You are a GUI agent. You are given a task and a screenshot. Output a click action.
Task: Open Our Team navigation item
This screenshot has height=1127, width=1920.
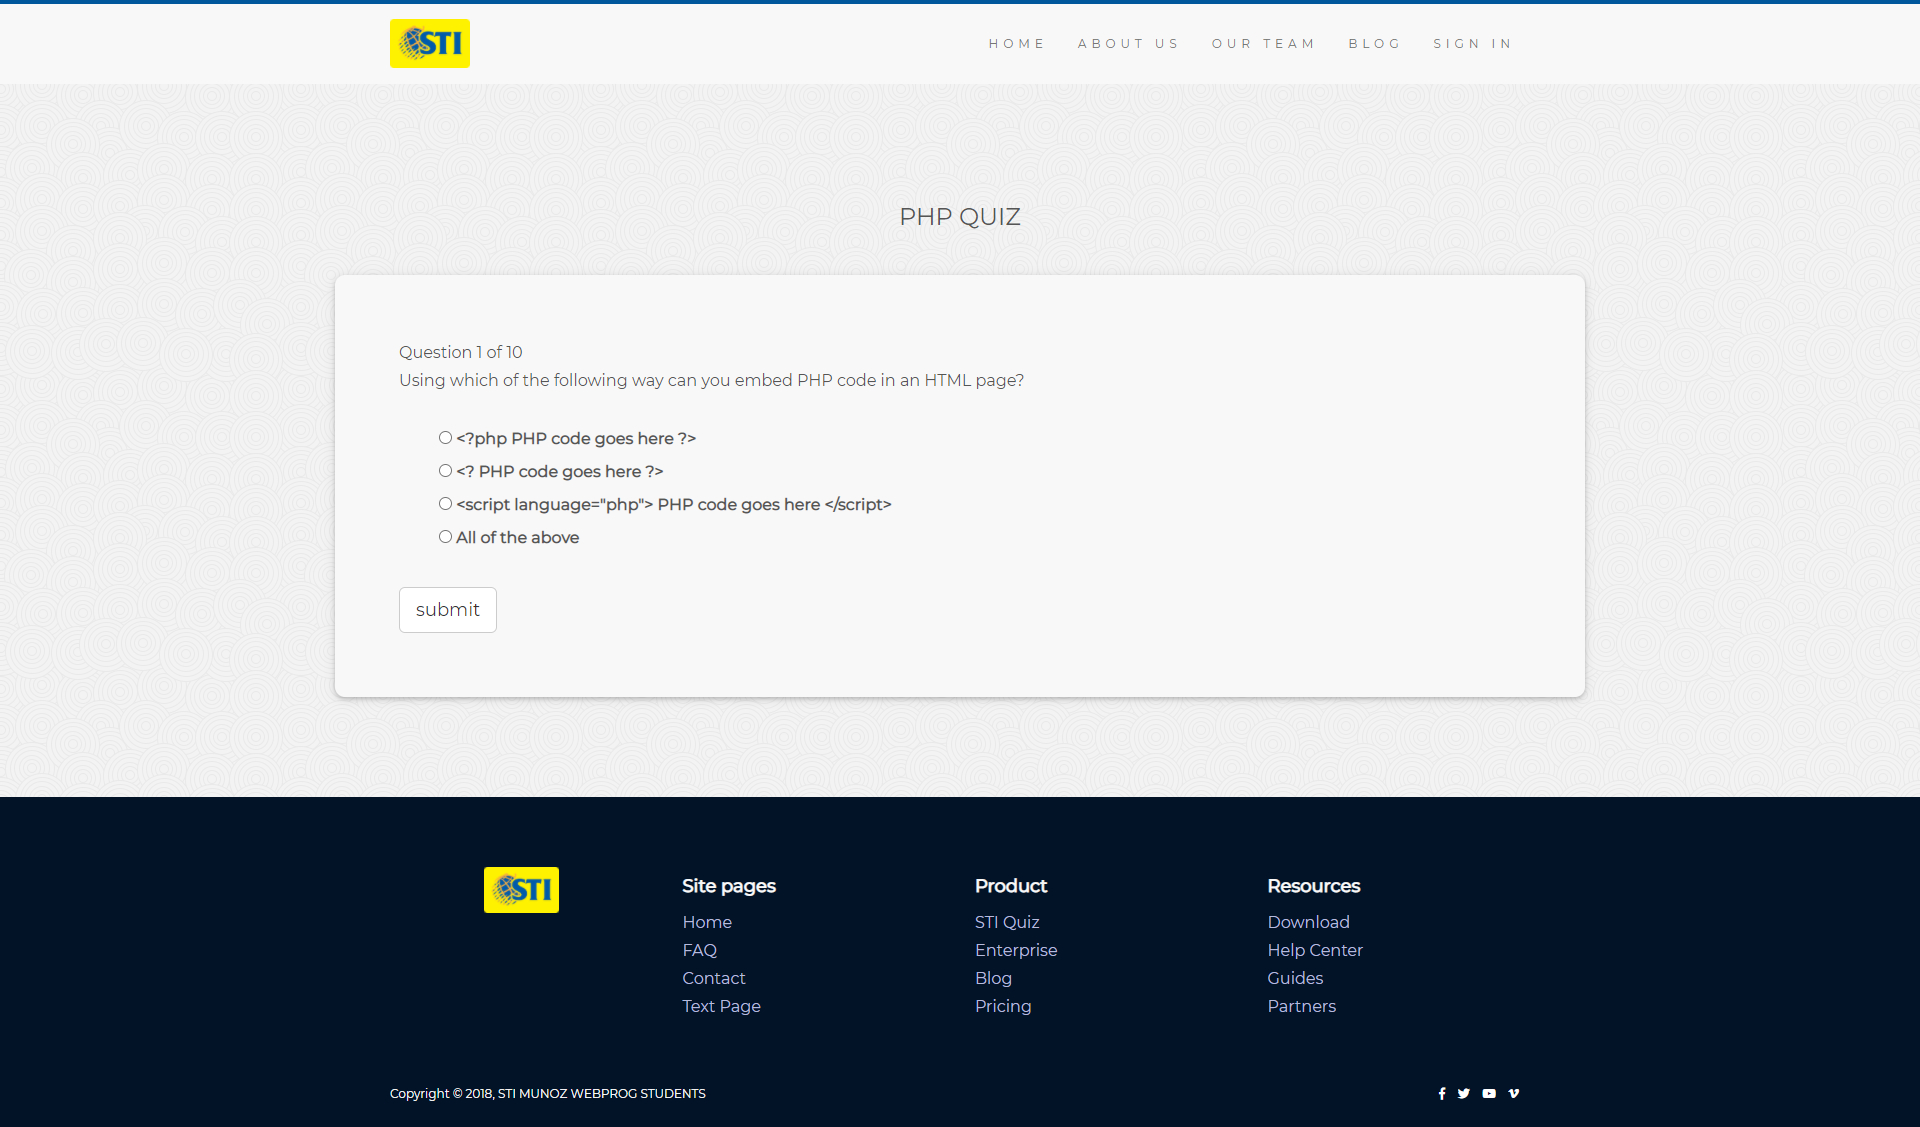click(x=1263, y=44)
